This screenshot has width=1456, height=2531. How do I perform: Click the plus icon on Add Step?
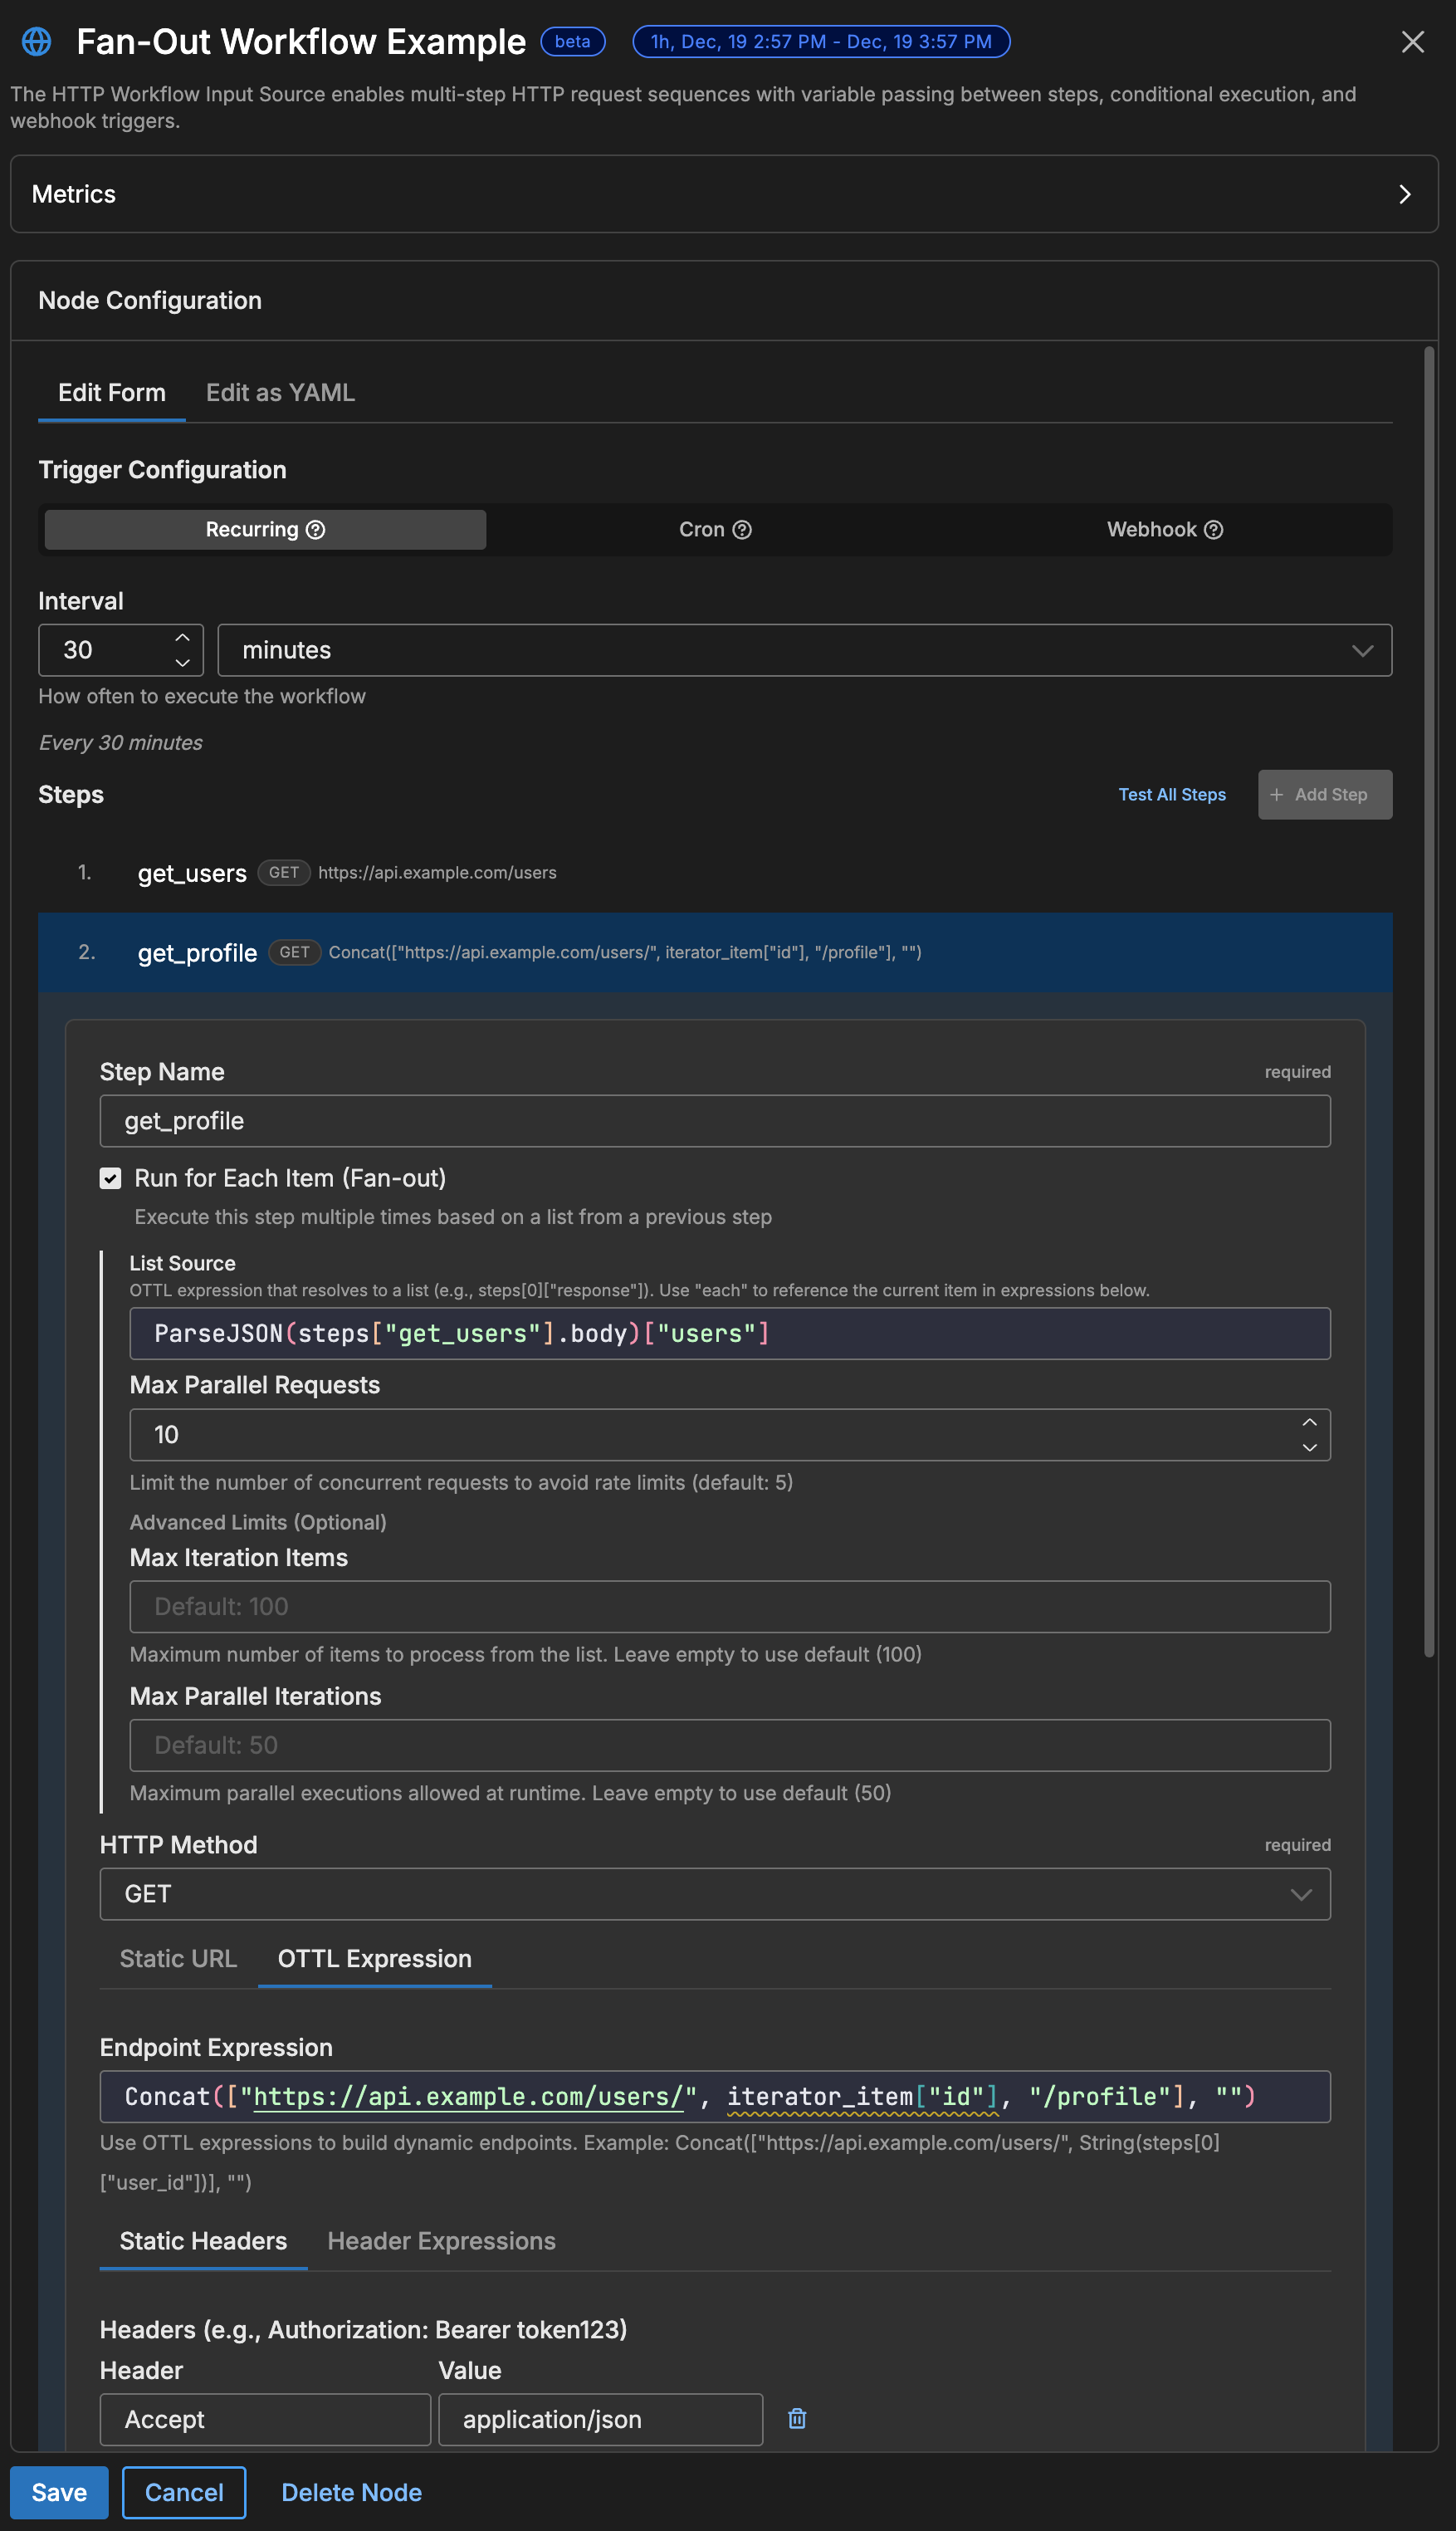[1277, 794]
